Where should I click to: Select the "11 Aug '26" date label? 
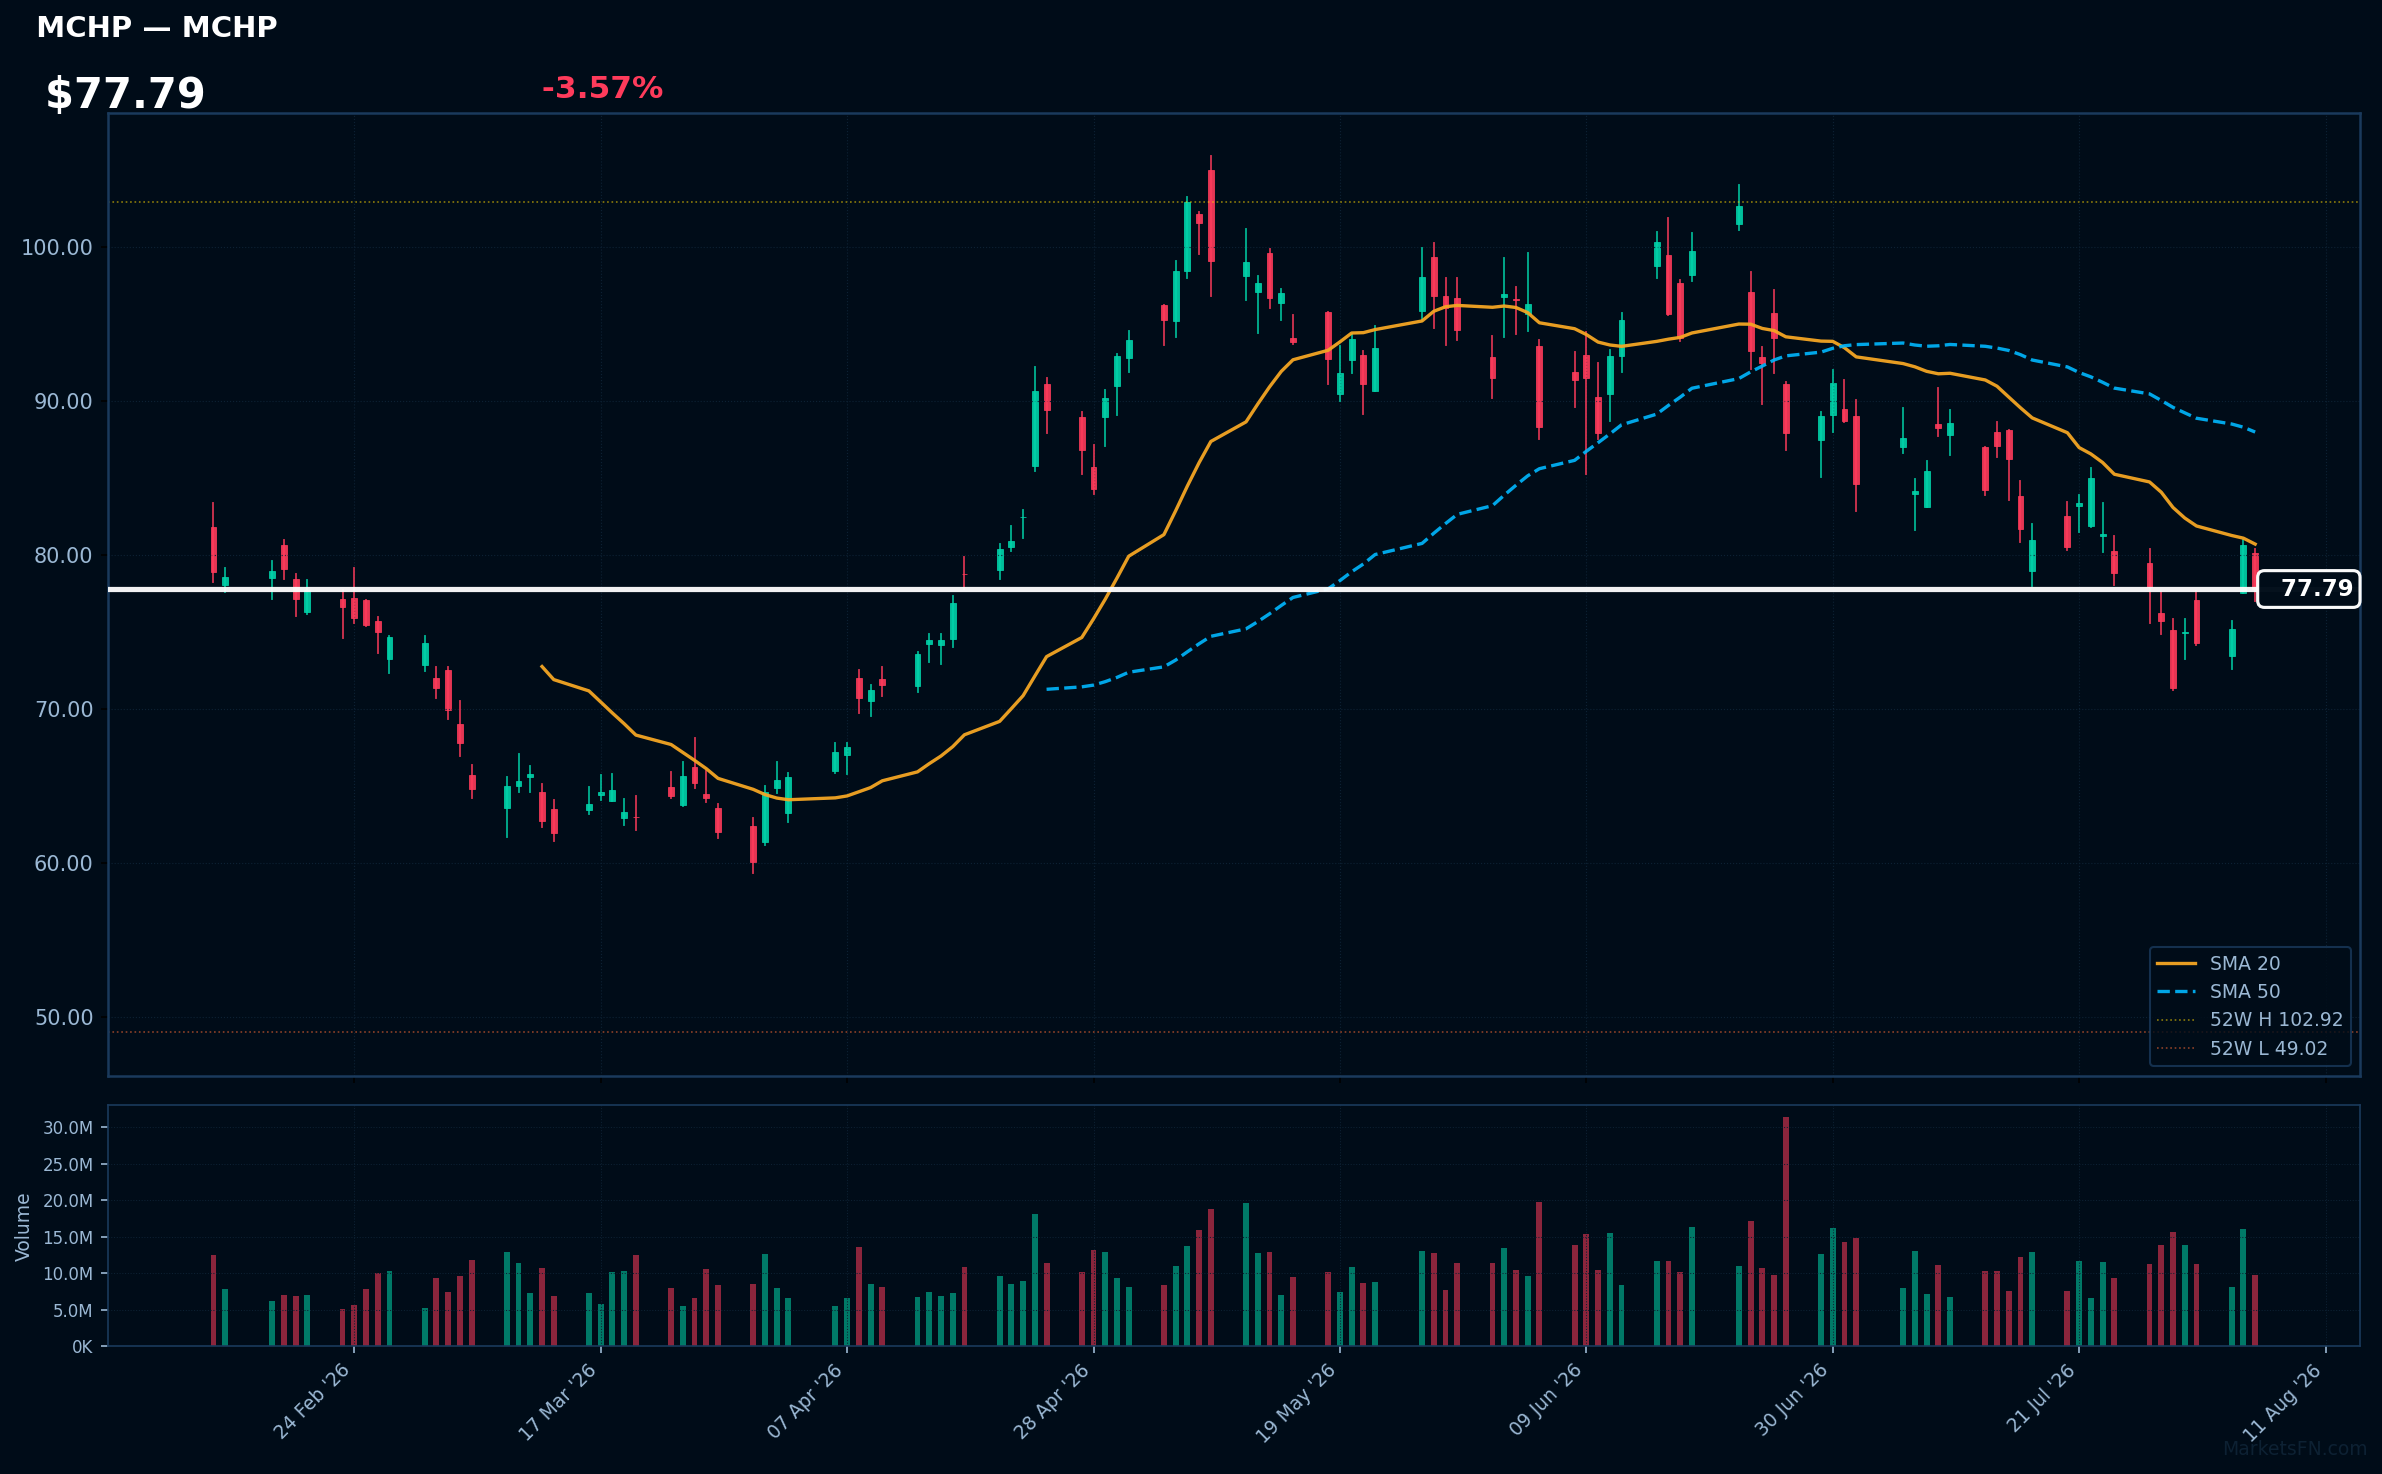point(2282,1401)
